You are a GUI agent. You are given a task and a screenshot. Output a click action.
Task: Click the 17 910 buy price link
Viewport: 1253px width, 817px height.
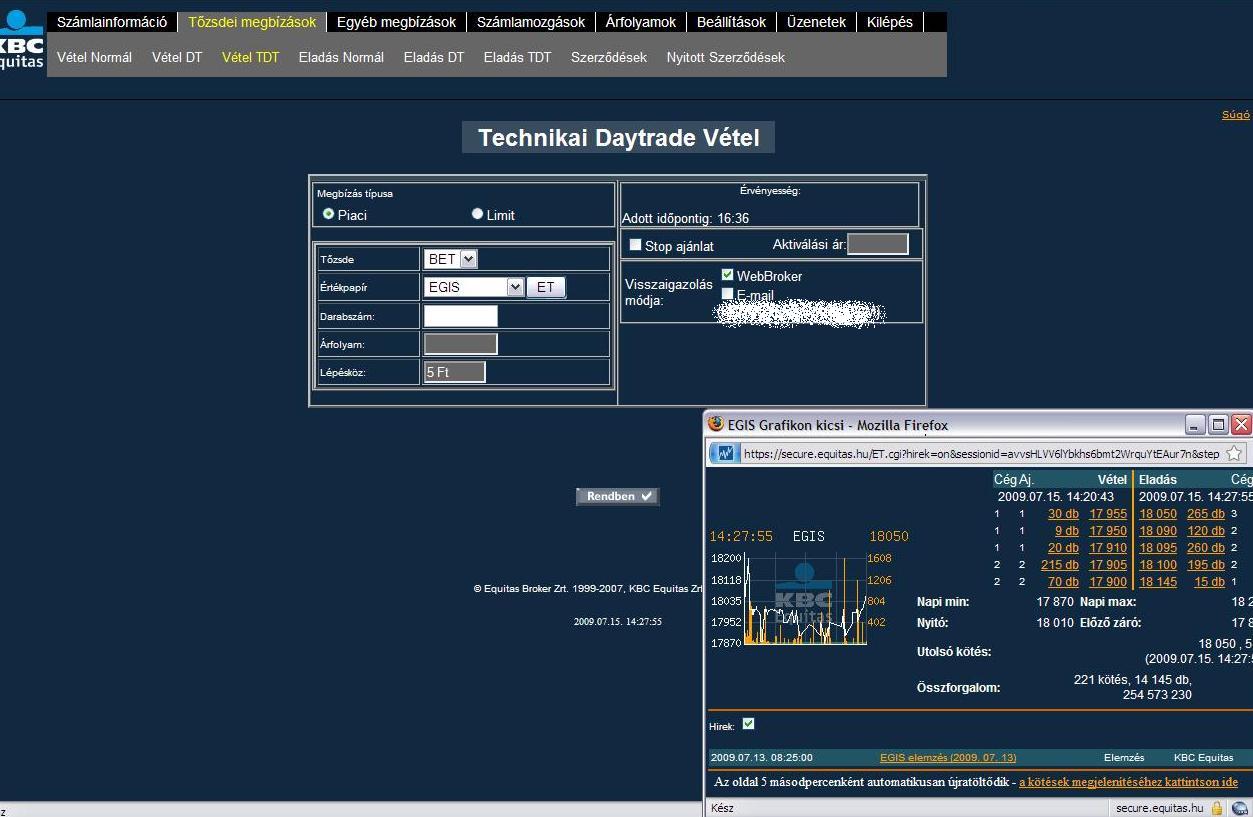pyautogui.click(x=1108, y=548)
